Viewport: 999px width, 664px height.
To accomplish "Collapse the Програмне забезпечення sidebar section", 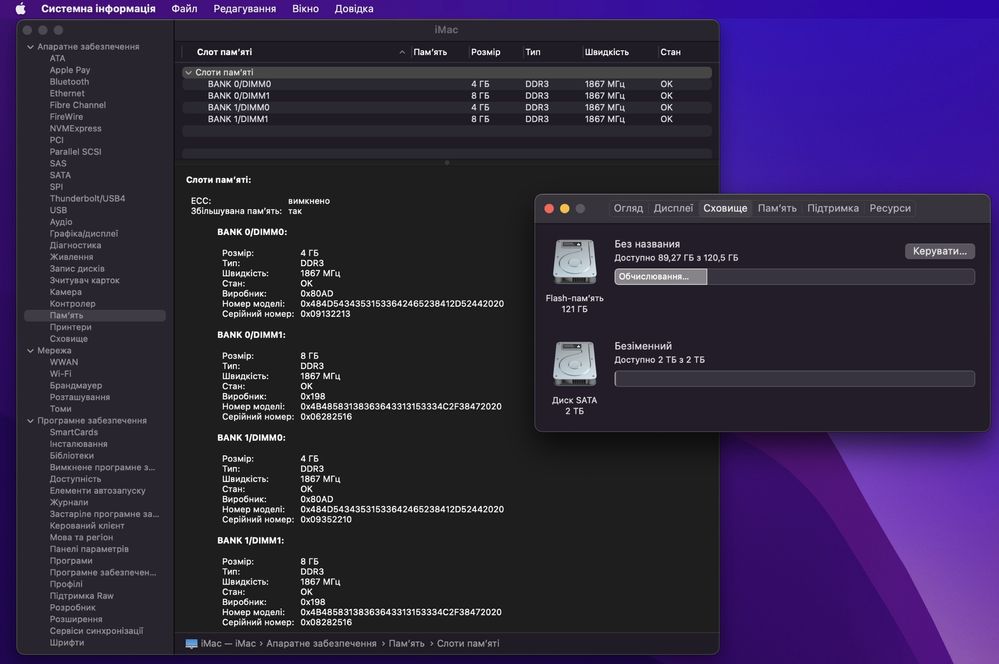I will click(30, 421).
